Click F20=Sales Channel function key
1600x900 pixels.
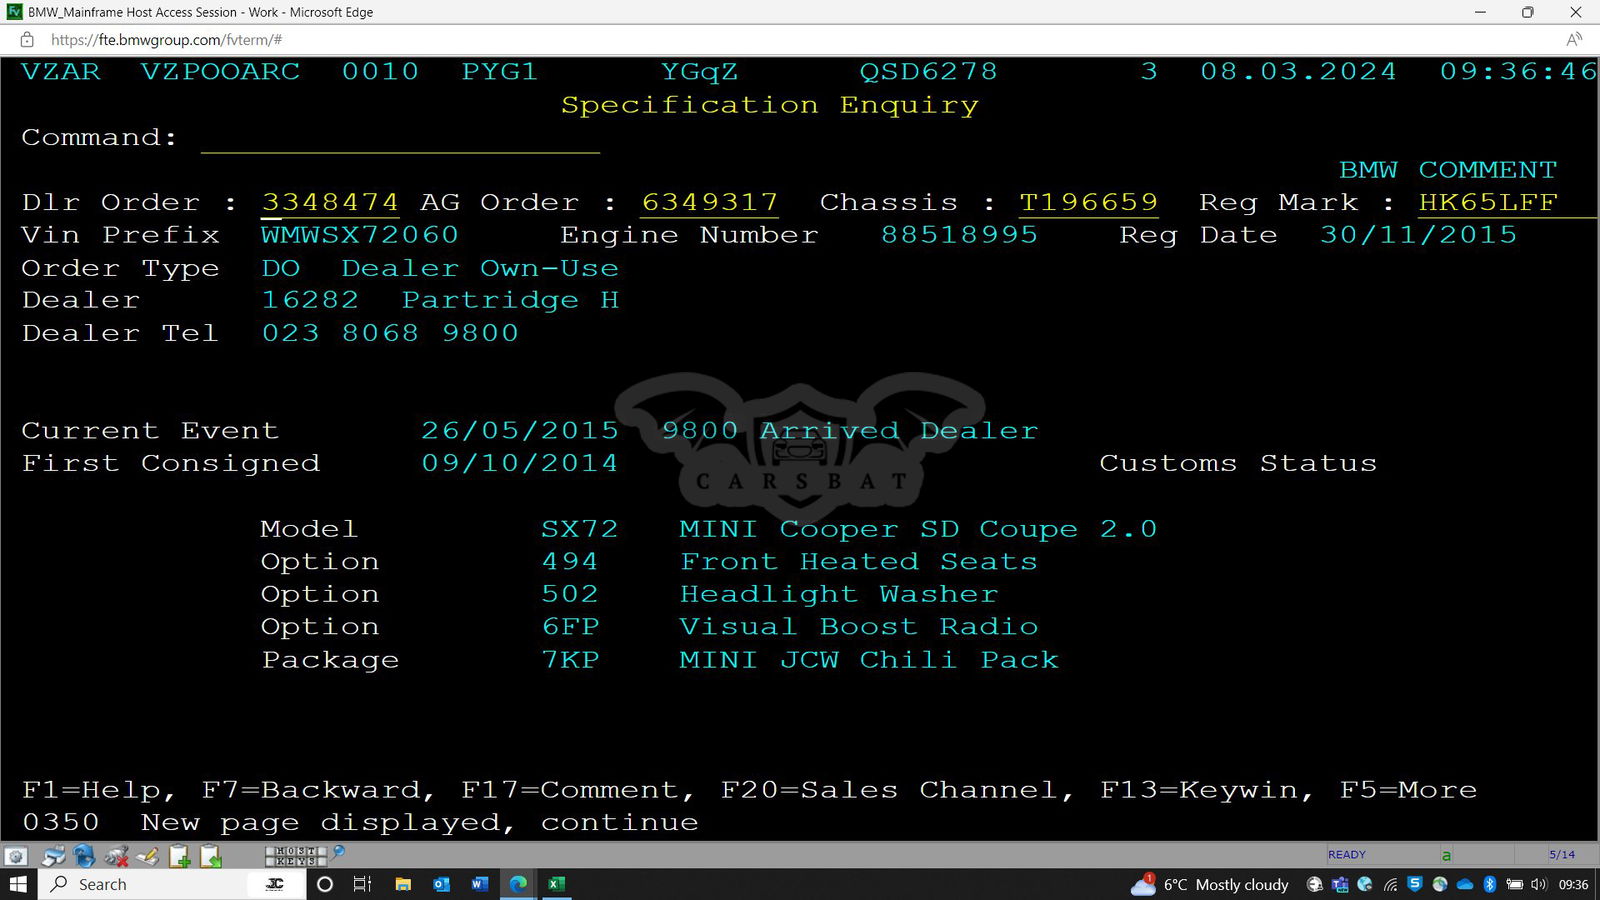point(897,790)
